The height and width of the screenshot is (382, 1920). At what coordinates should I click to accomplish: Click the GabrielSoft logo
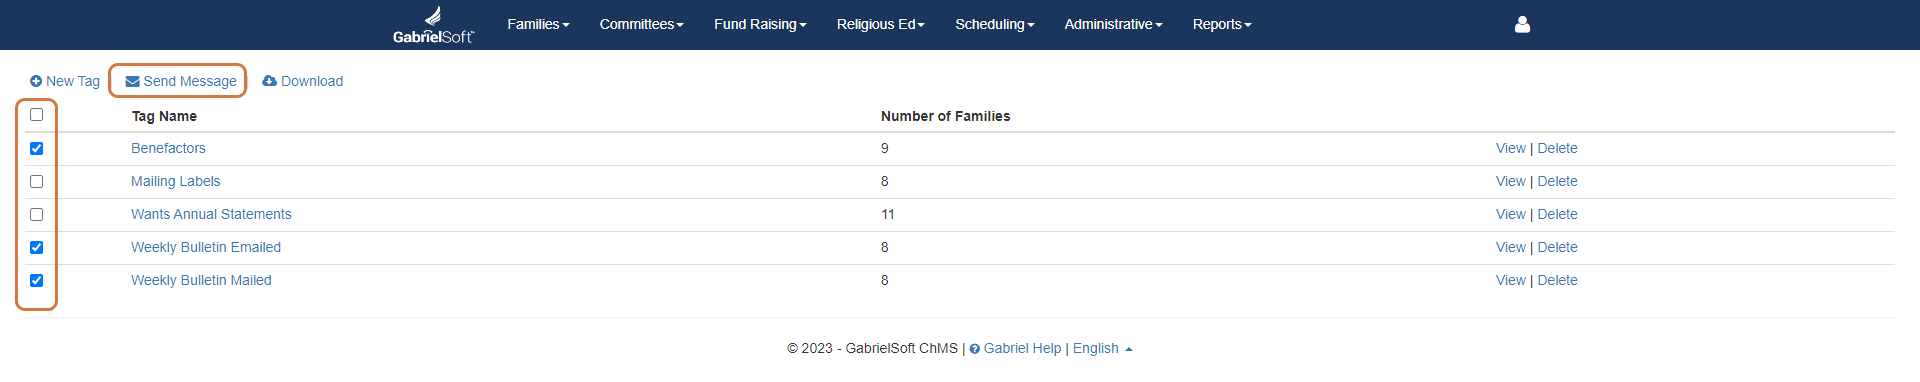tap(433, 25)
